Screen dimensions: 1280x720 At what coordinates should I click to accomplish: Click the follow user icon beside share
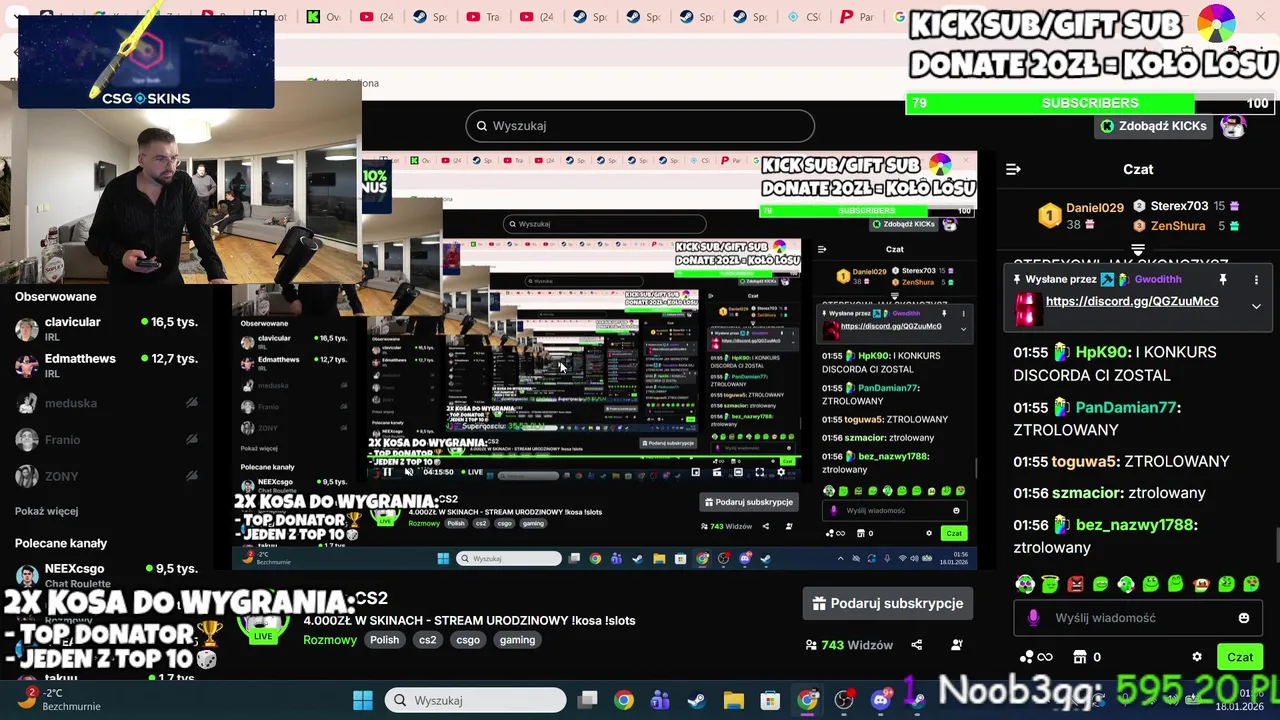coord(957,645)
